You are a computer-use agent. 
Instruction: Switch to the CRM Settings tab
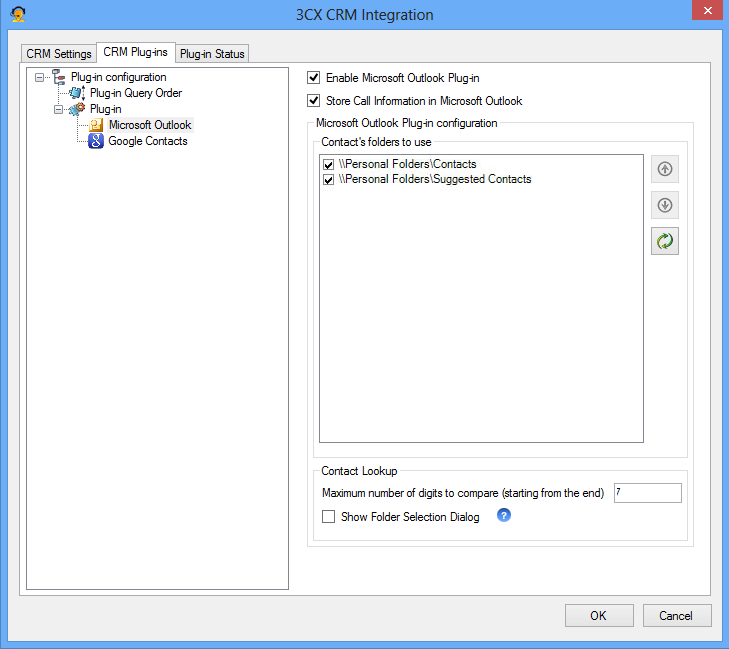tap(59, 53)
